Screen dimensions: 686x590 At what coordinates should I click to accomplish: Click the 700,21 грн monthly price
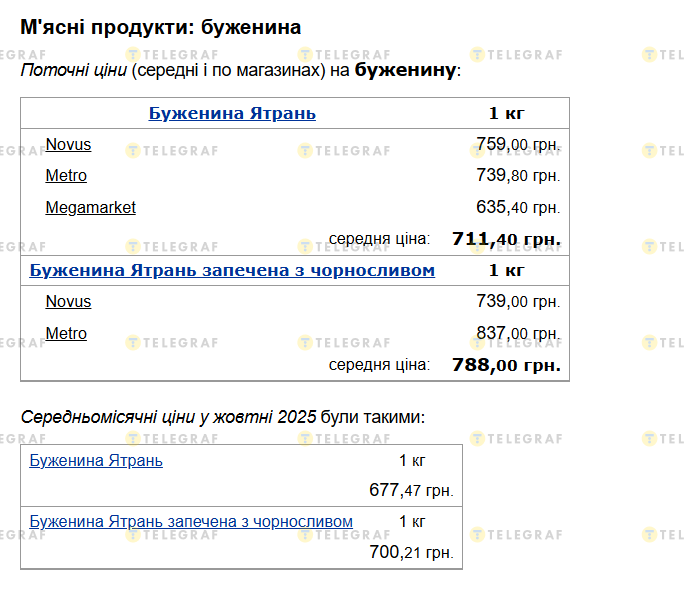(411, 552)
